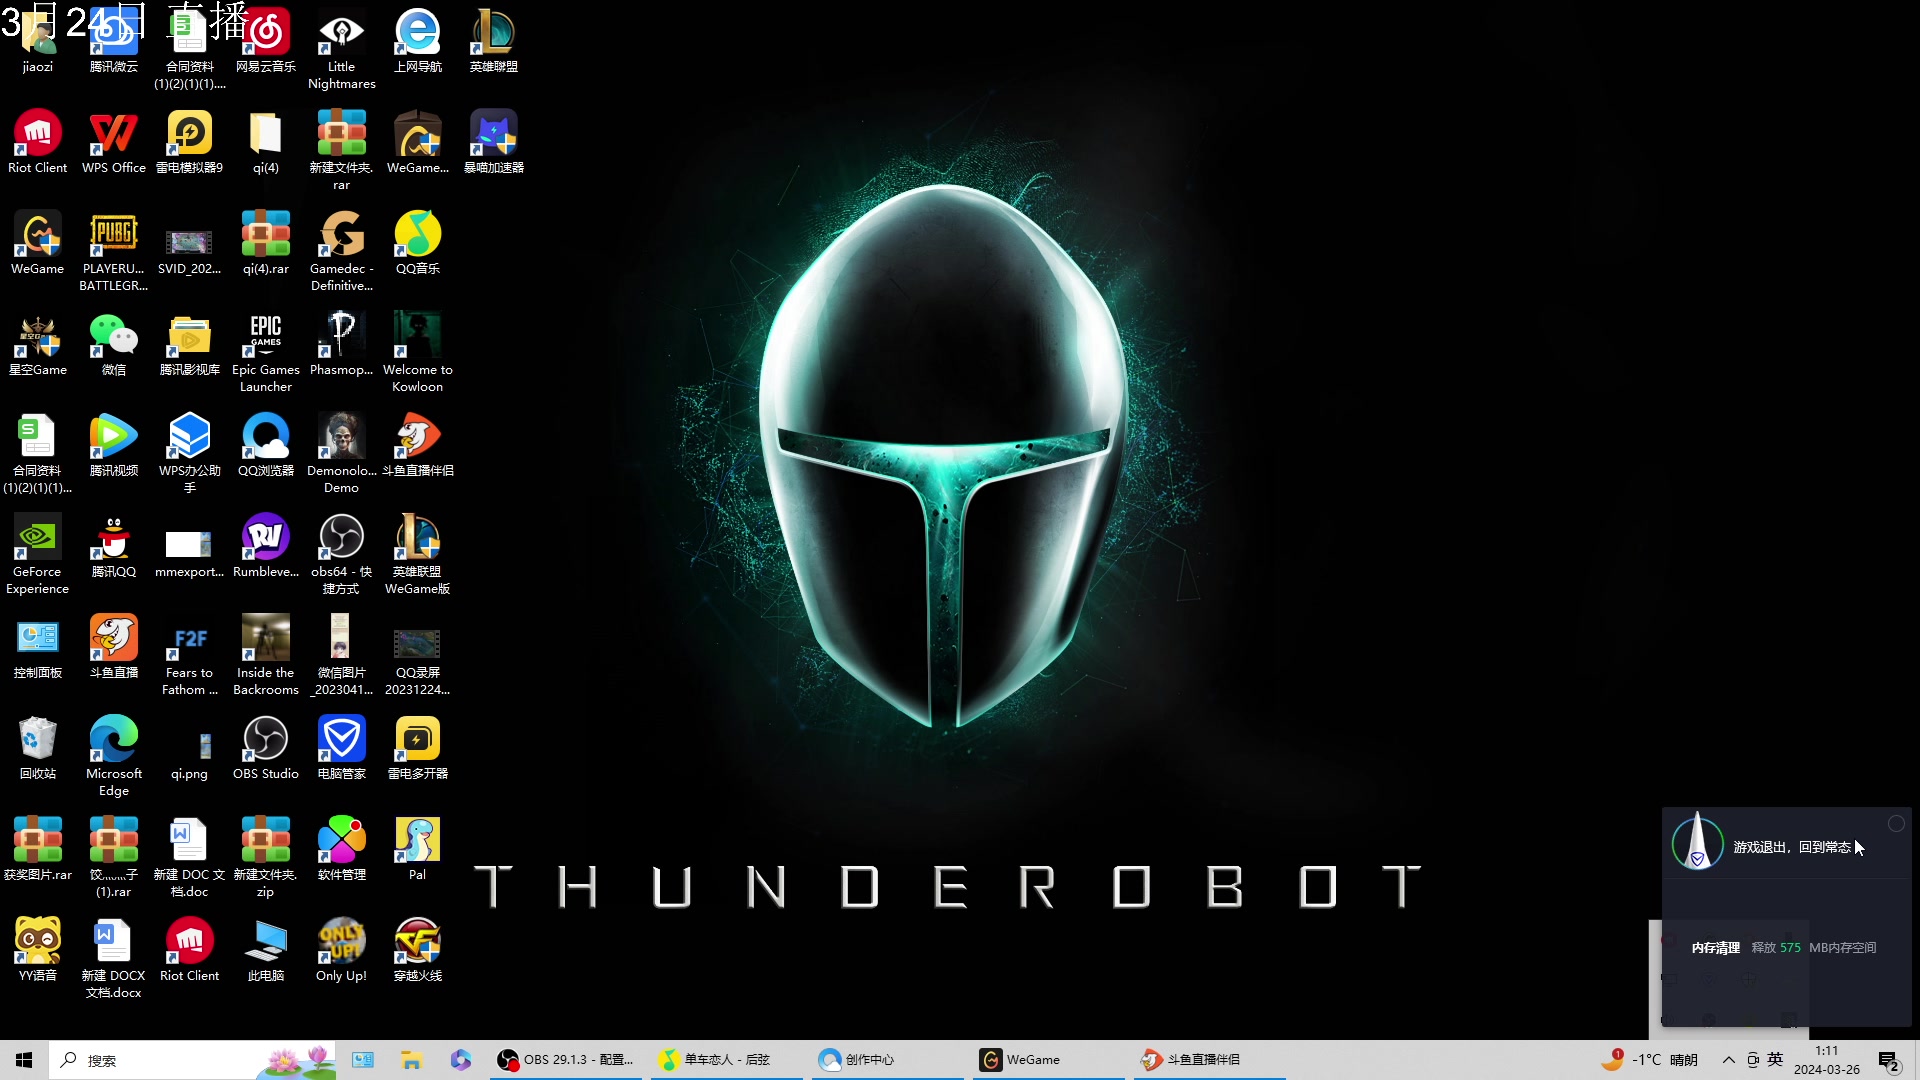Click the 内存清理 label in the popup
The height and width of the screenshot is (1080, 1920).
point(1716,948)
